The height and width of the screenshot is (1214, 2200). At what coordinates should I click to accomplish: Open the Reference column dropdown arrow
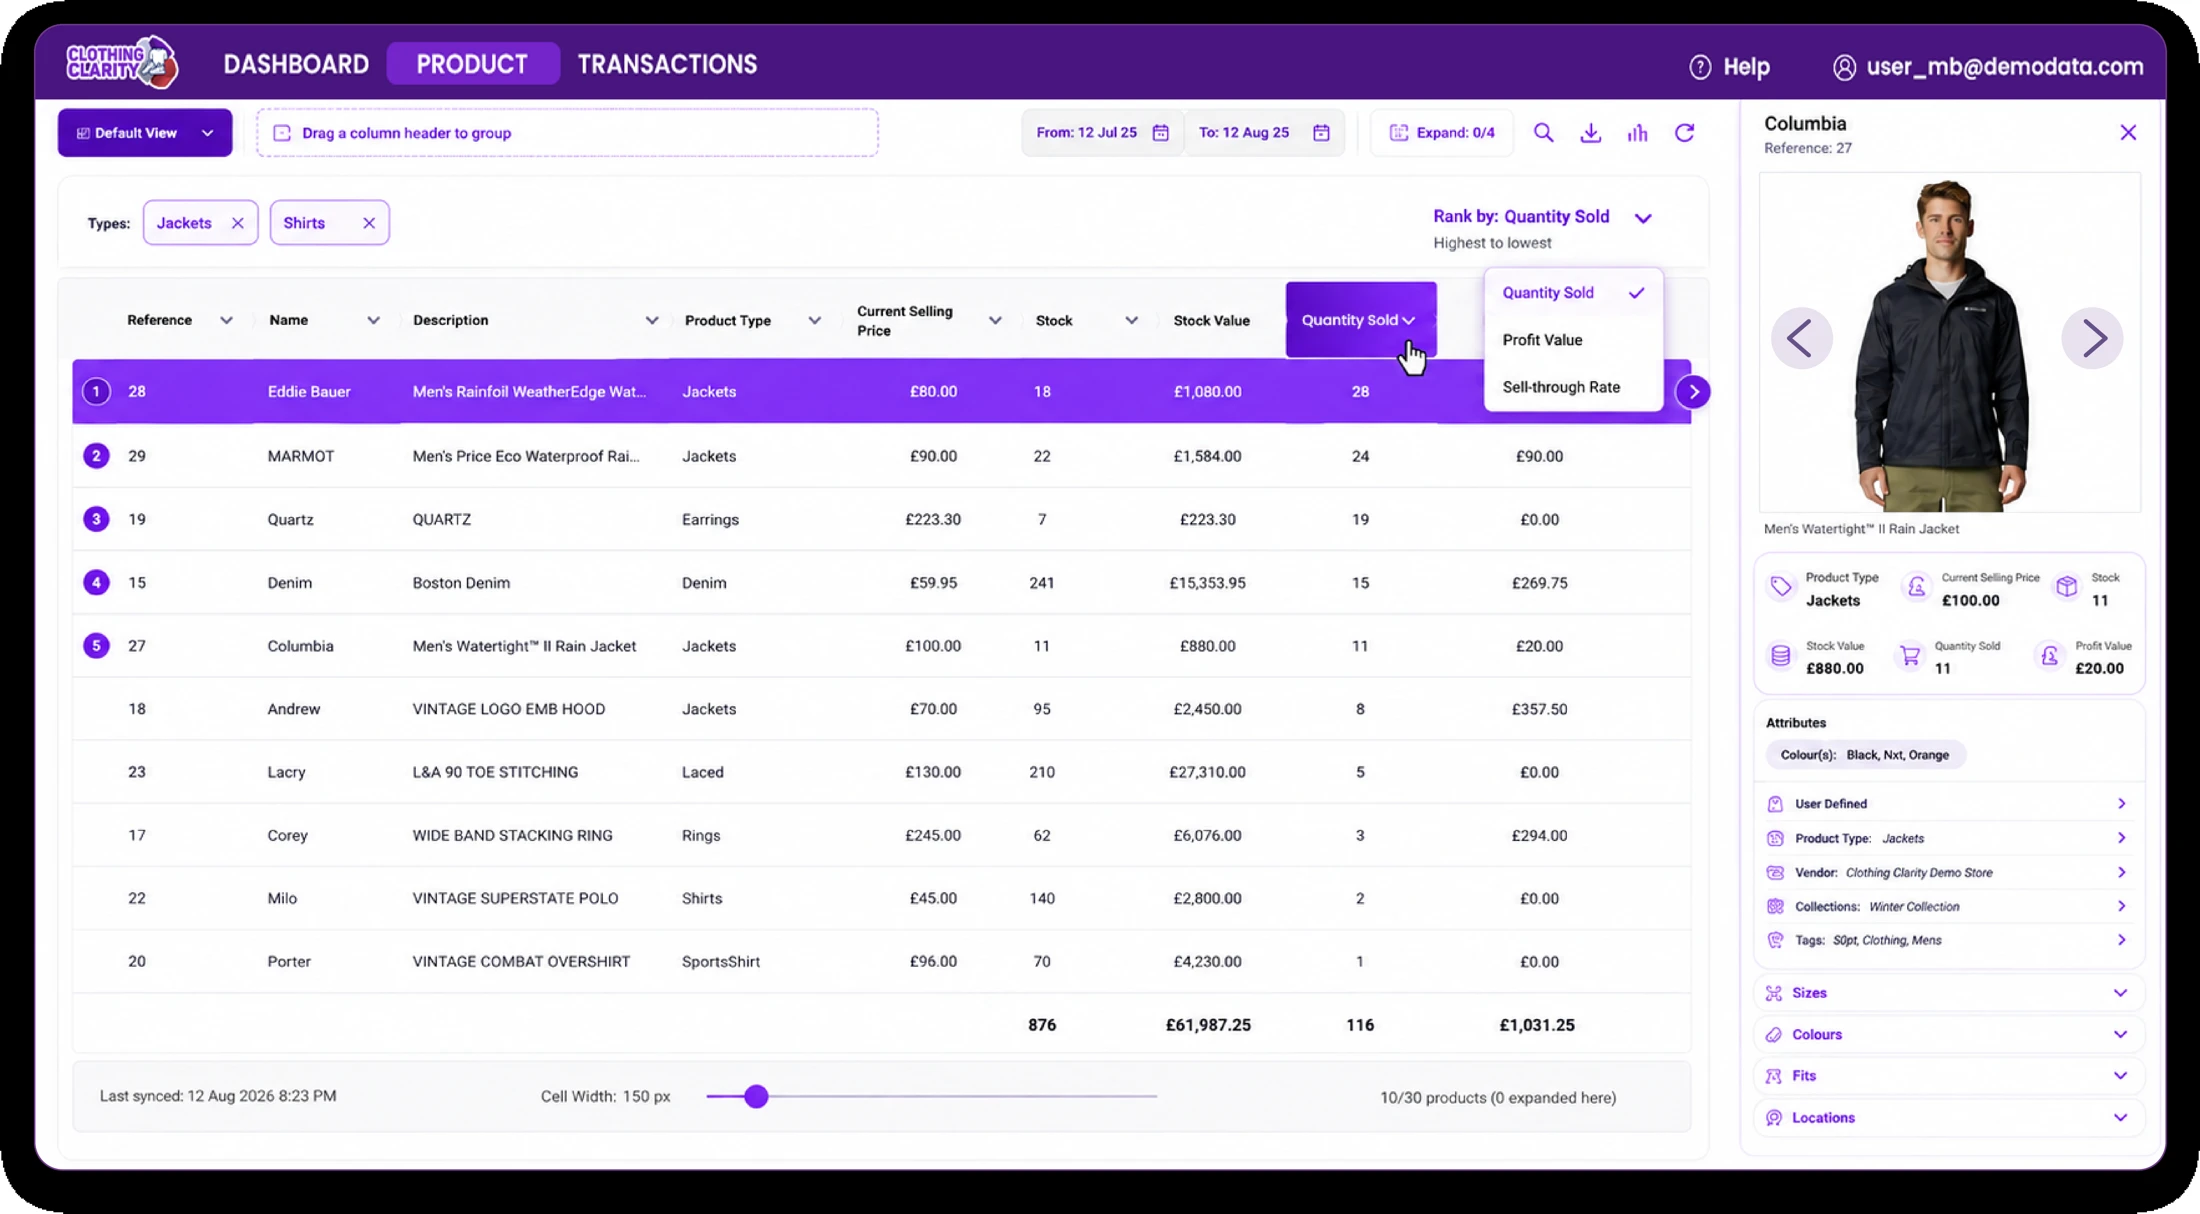click(x=226, y=321)
